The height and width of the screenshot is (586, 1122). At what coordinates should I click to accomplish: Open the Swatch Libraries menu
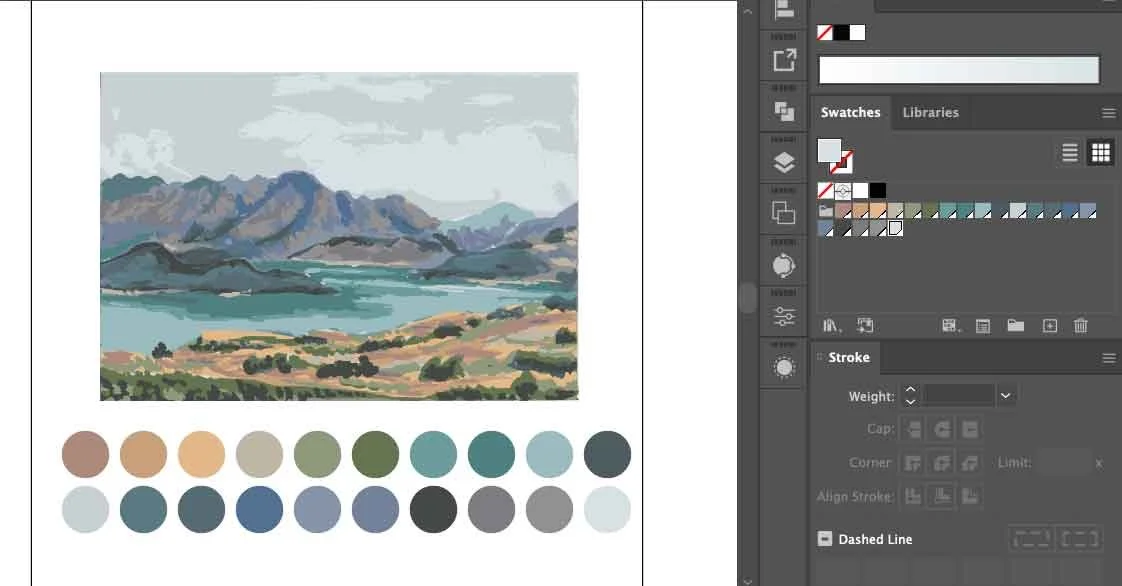click(829, 325)
